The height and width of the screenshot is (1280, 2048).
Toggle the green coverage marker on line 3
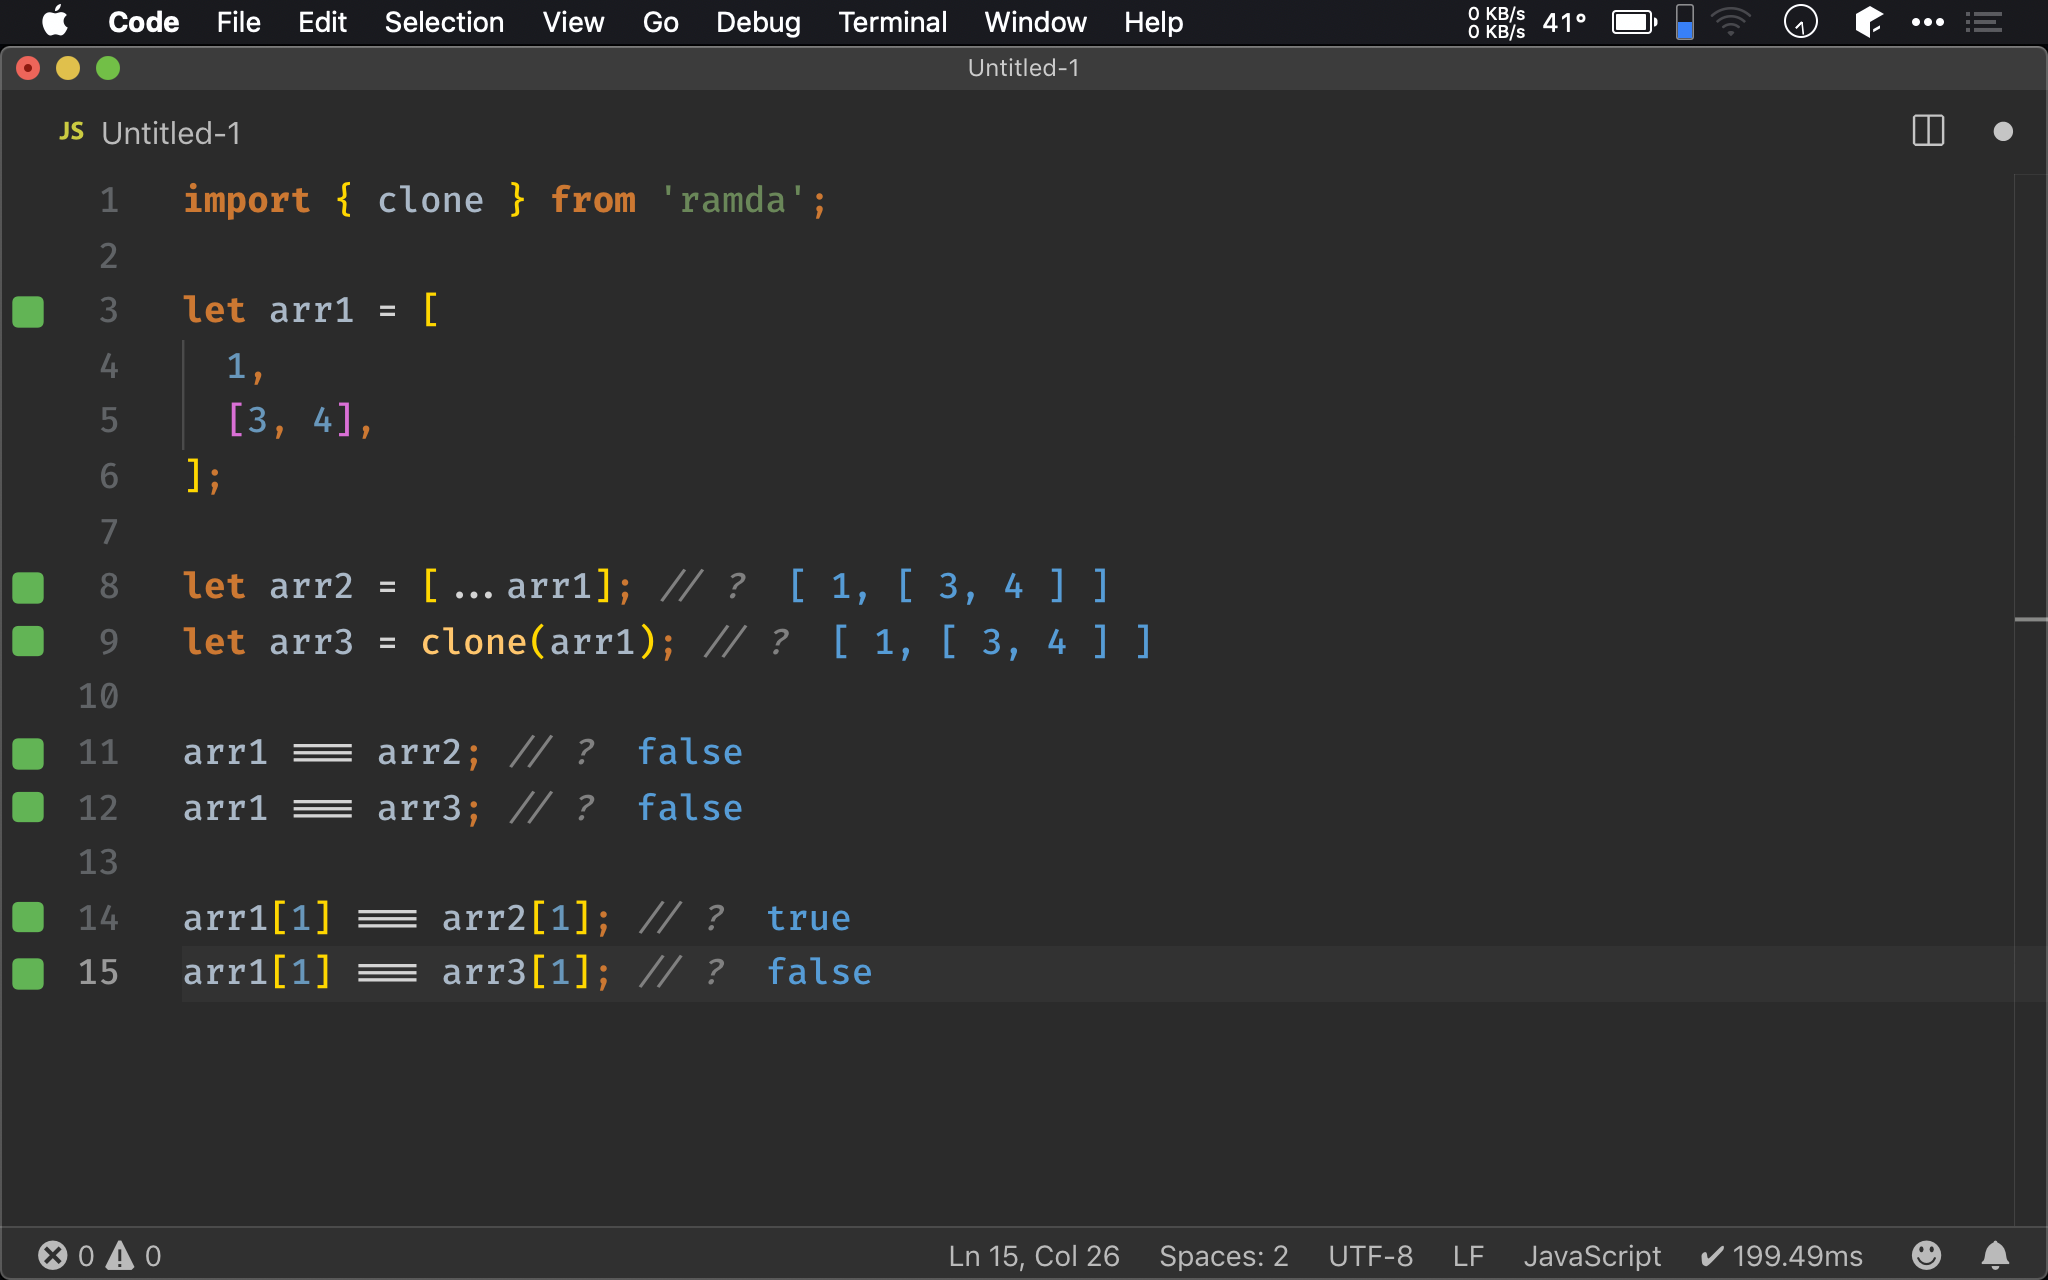(x=28, y=311)
